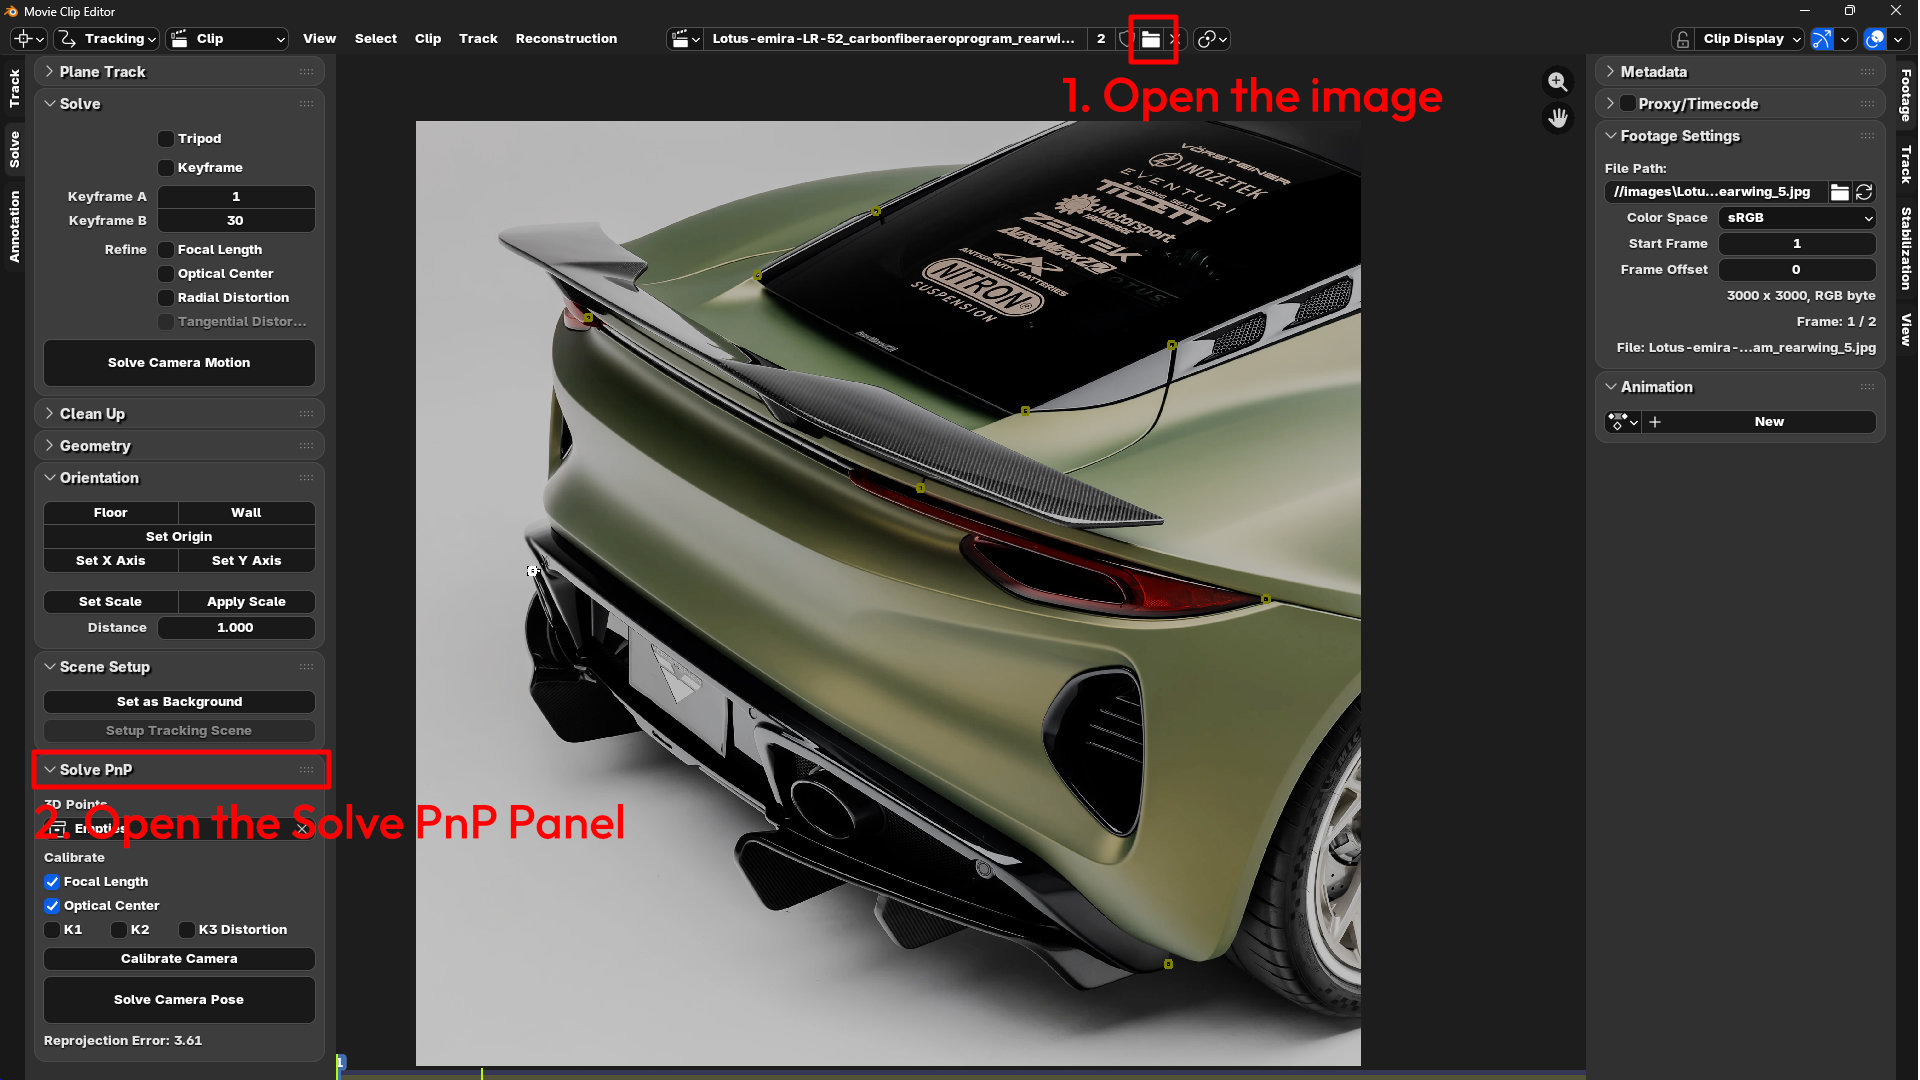Screen dimensions: 1920x1080
Task: Enable Radial Distortion checkbox
Action: [166, 298]
